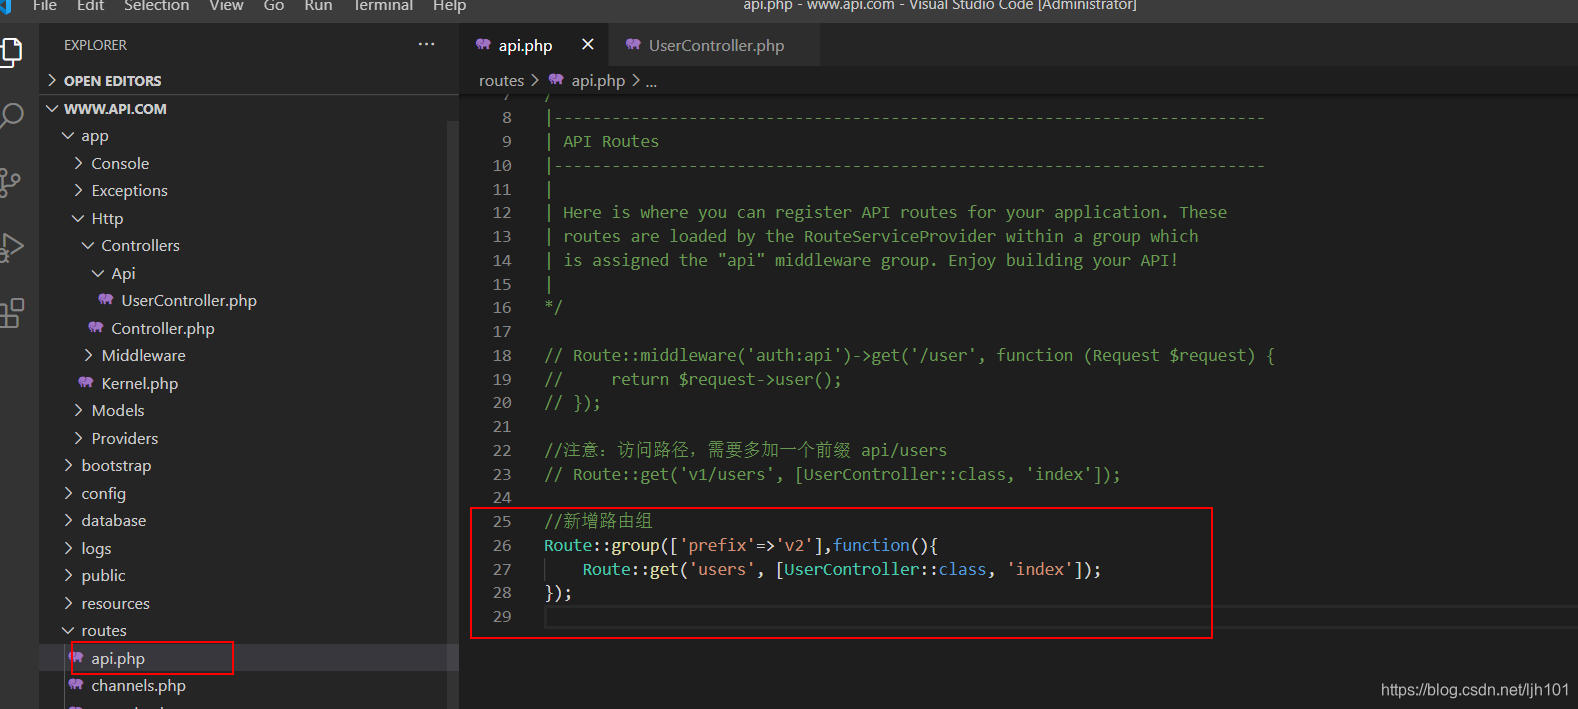Screen dimensions: 1578x709
Task: Click PHP icon in the api.php breadcrumb
Action: coord(556,80)
